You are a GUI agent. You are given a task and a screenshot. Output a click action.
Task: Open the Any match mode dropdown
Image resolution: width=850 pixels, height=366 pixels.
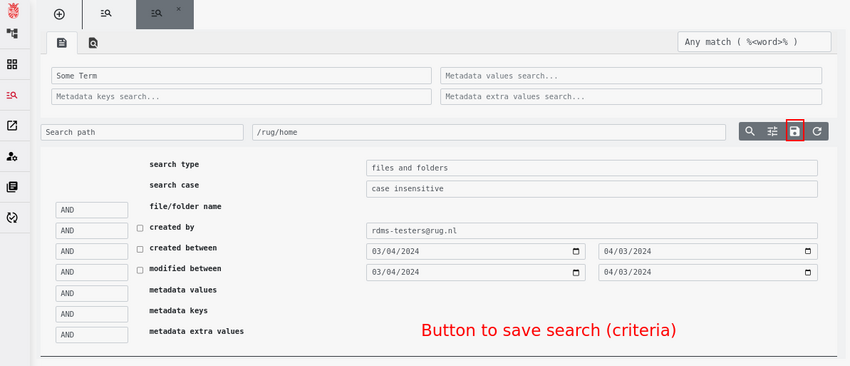(754, 42)
